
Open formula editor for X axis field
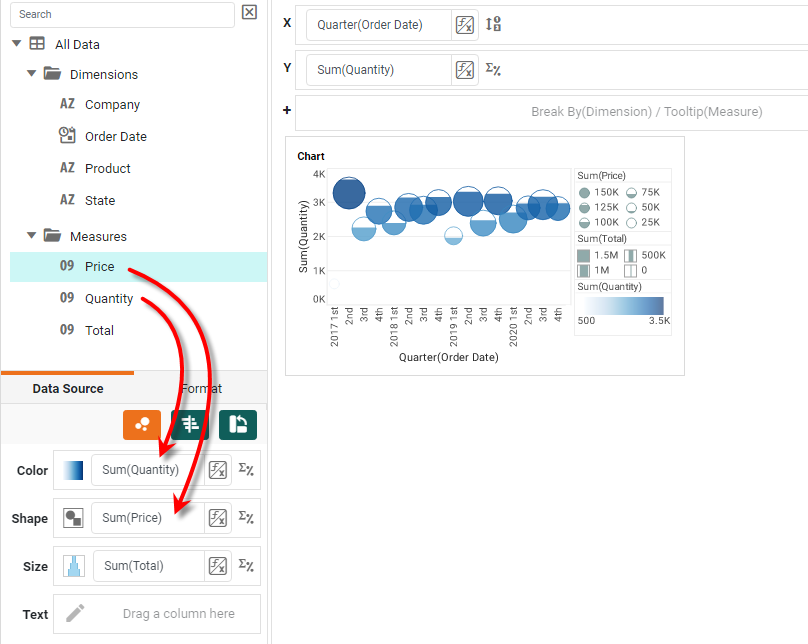click(464, 25)
